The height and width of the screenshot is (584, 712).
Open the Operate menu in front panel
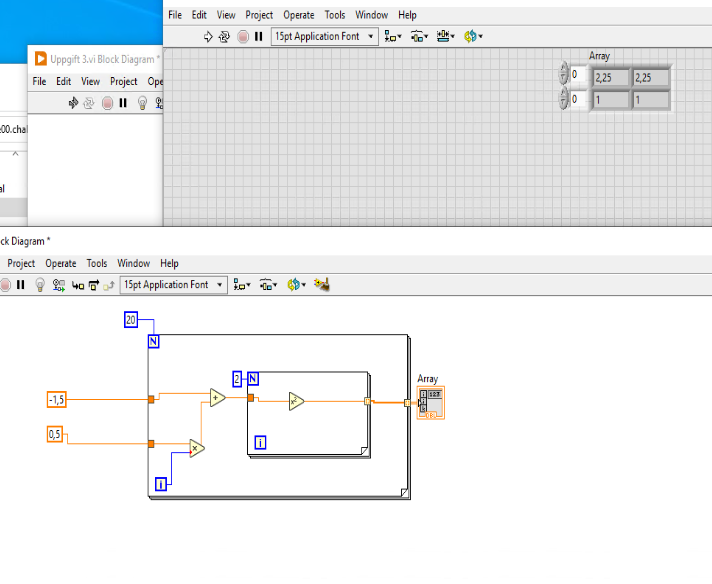tap(298, 15)
